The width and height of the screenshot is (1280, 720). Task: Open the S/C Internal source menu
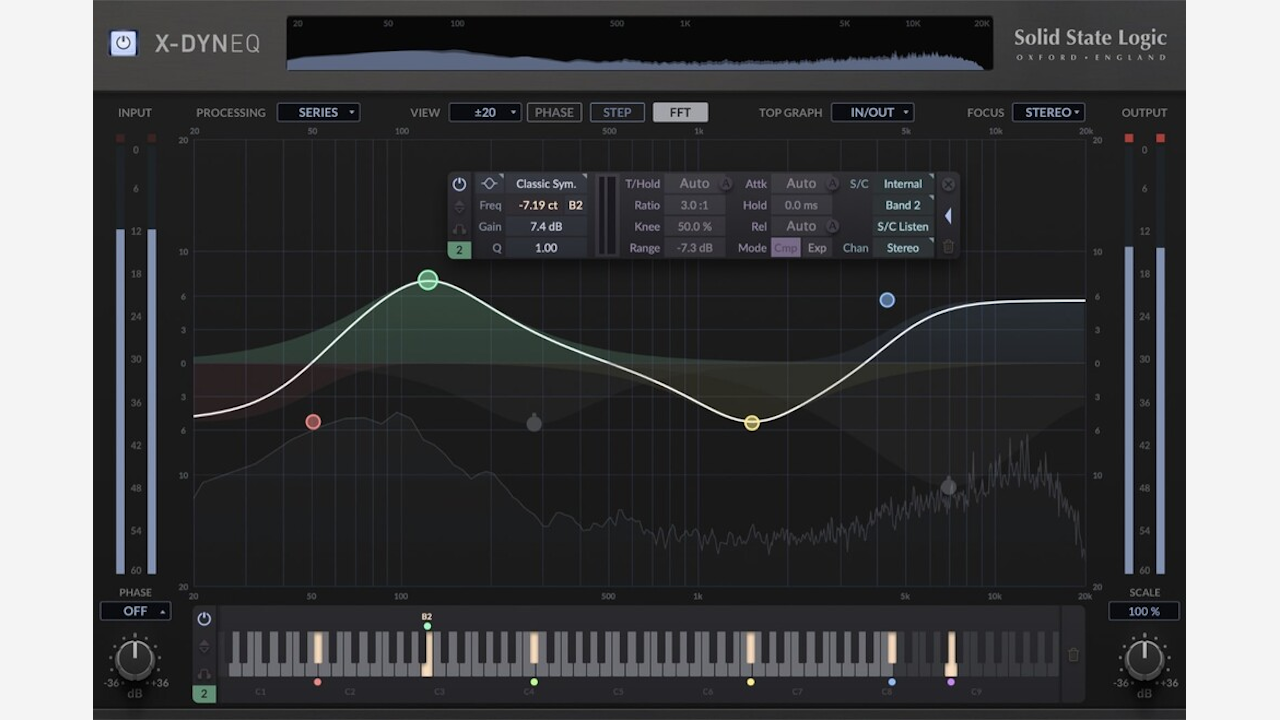click(902, 183)
